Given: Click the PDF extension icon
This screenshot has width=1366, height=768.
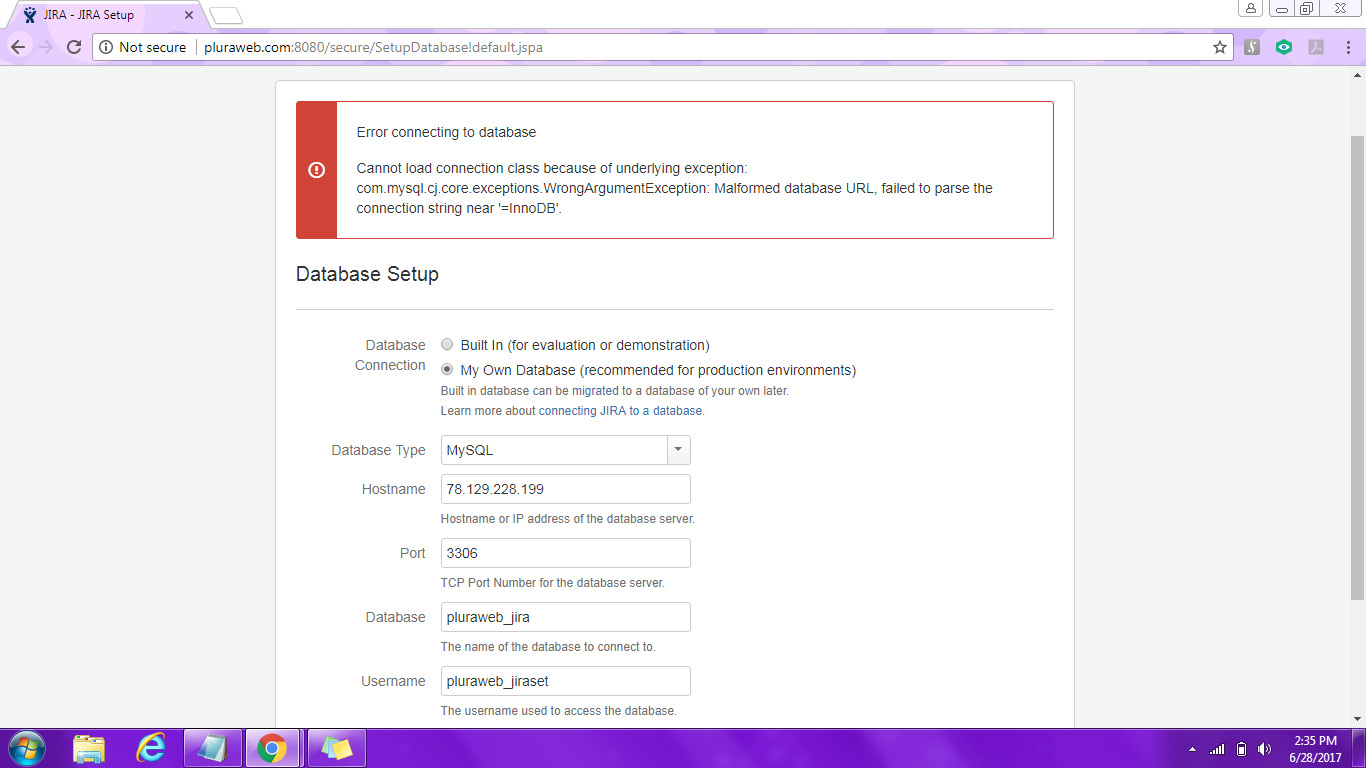Looking at the screenshot, I should point(1316,47).
